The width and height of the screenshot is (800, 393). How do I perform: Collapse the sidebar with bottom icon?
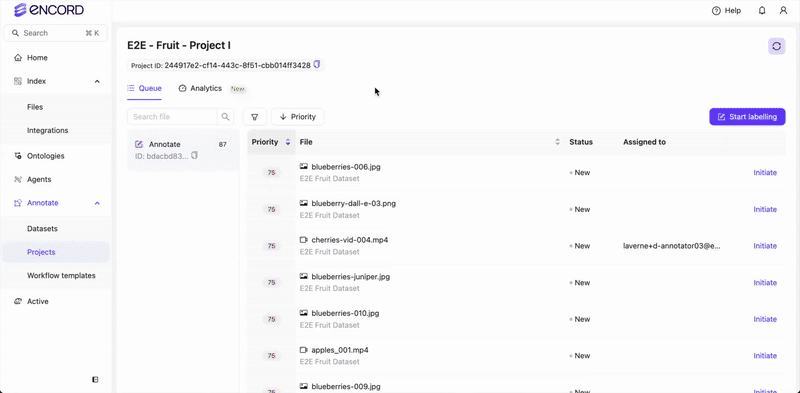click(x=95, y=379)
